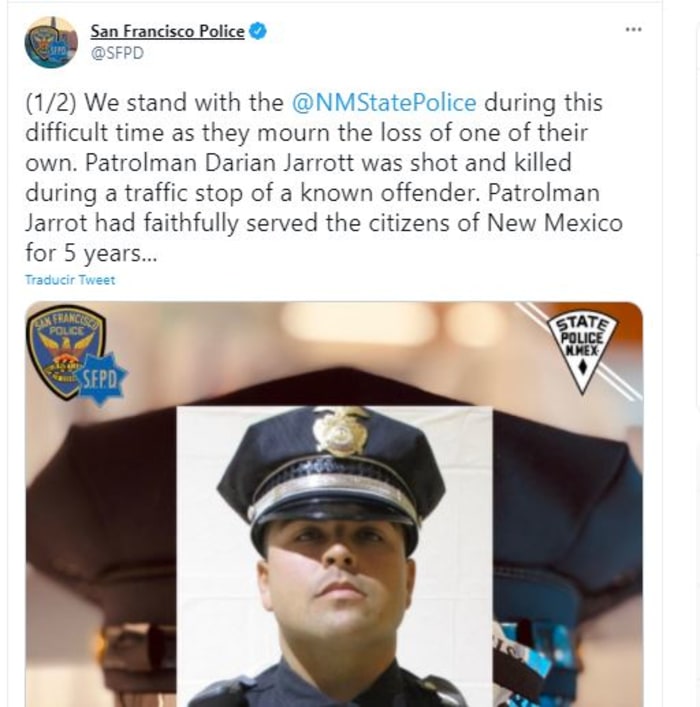The height and width of the screenshot is (707, 700).
Task: Open the three-dot tweet options menu
Action: tap(633, 30)
